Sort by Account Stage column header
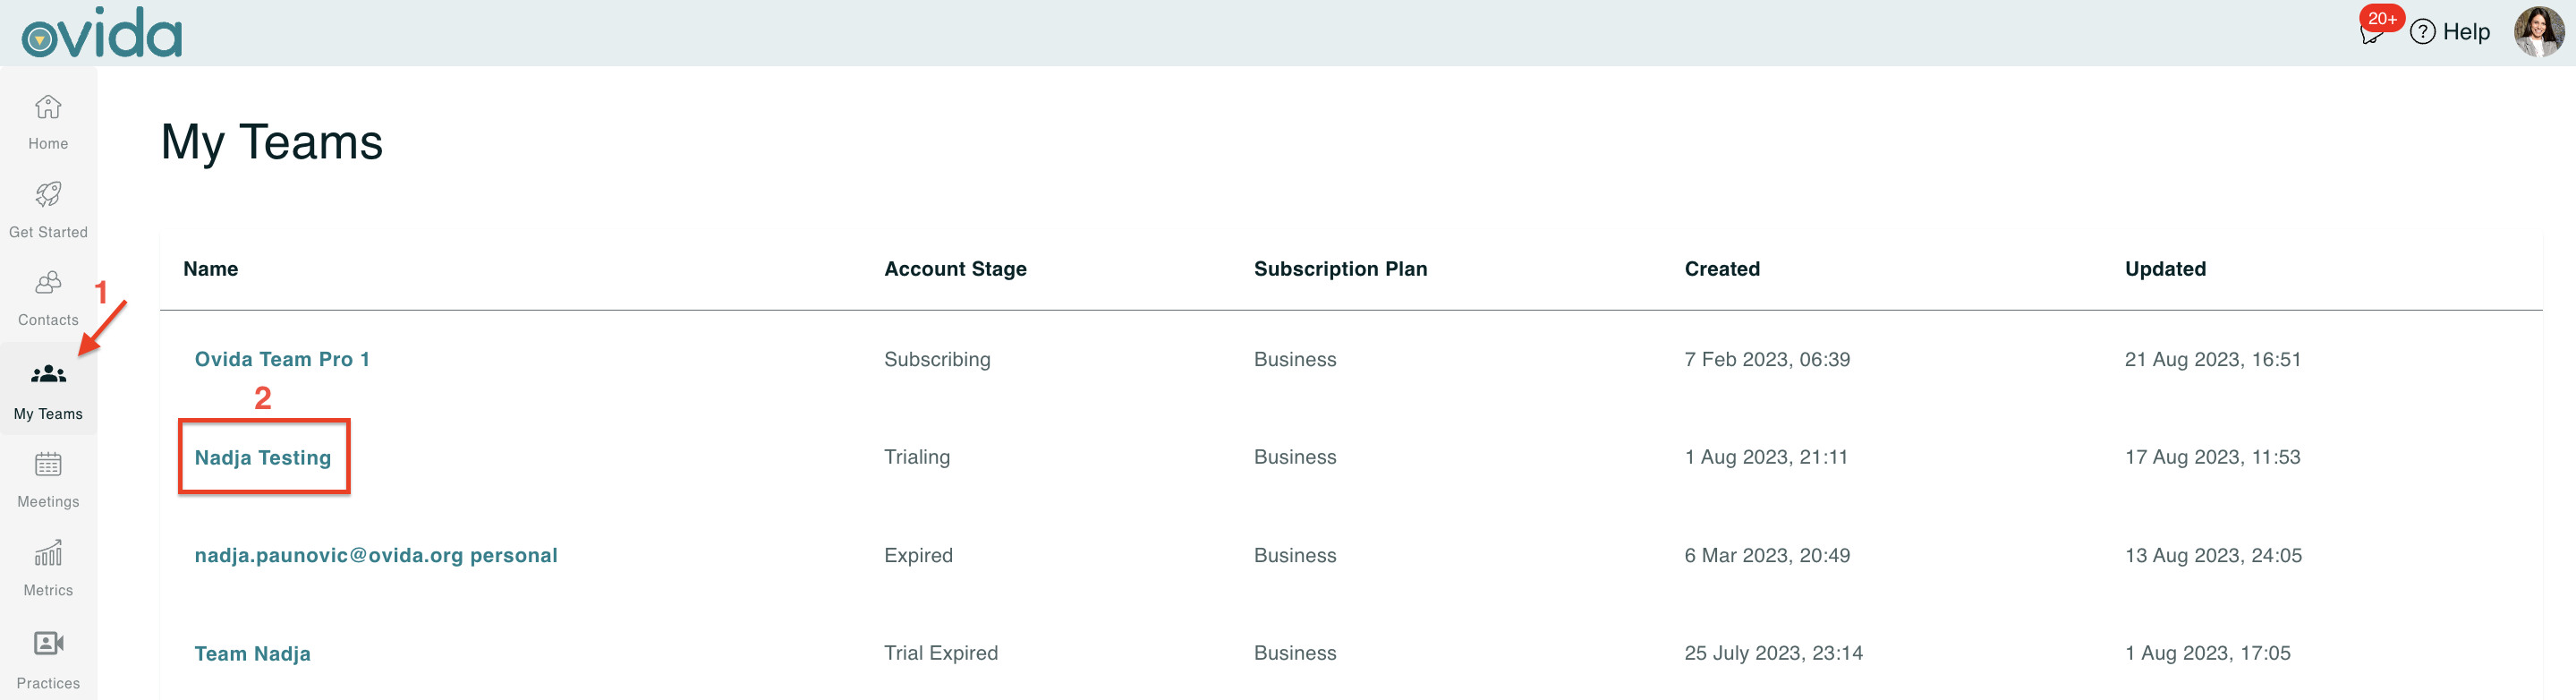The width and height of the screenshot is (2576, 700). pos(955,269)
